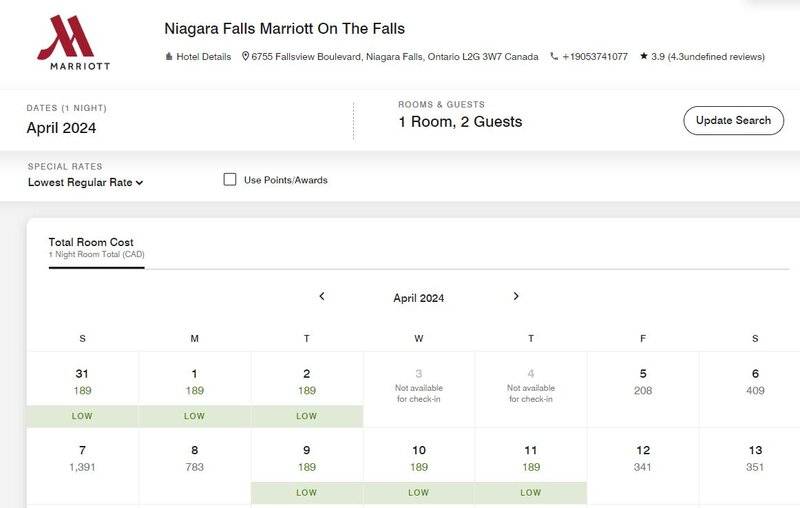Select April 1 priced at 189
This screenshot has height=508, width=800.
point(194,382)
